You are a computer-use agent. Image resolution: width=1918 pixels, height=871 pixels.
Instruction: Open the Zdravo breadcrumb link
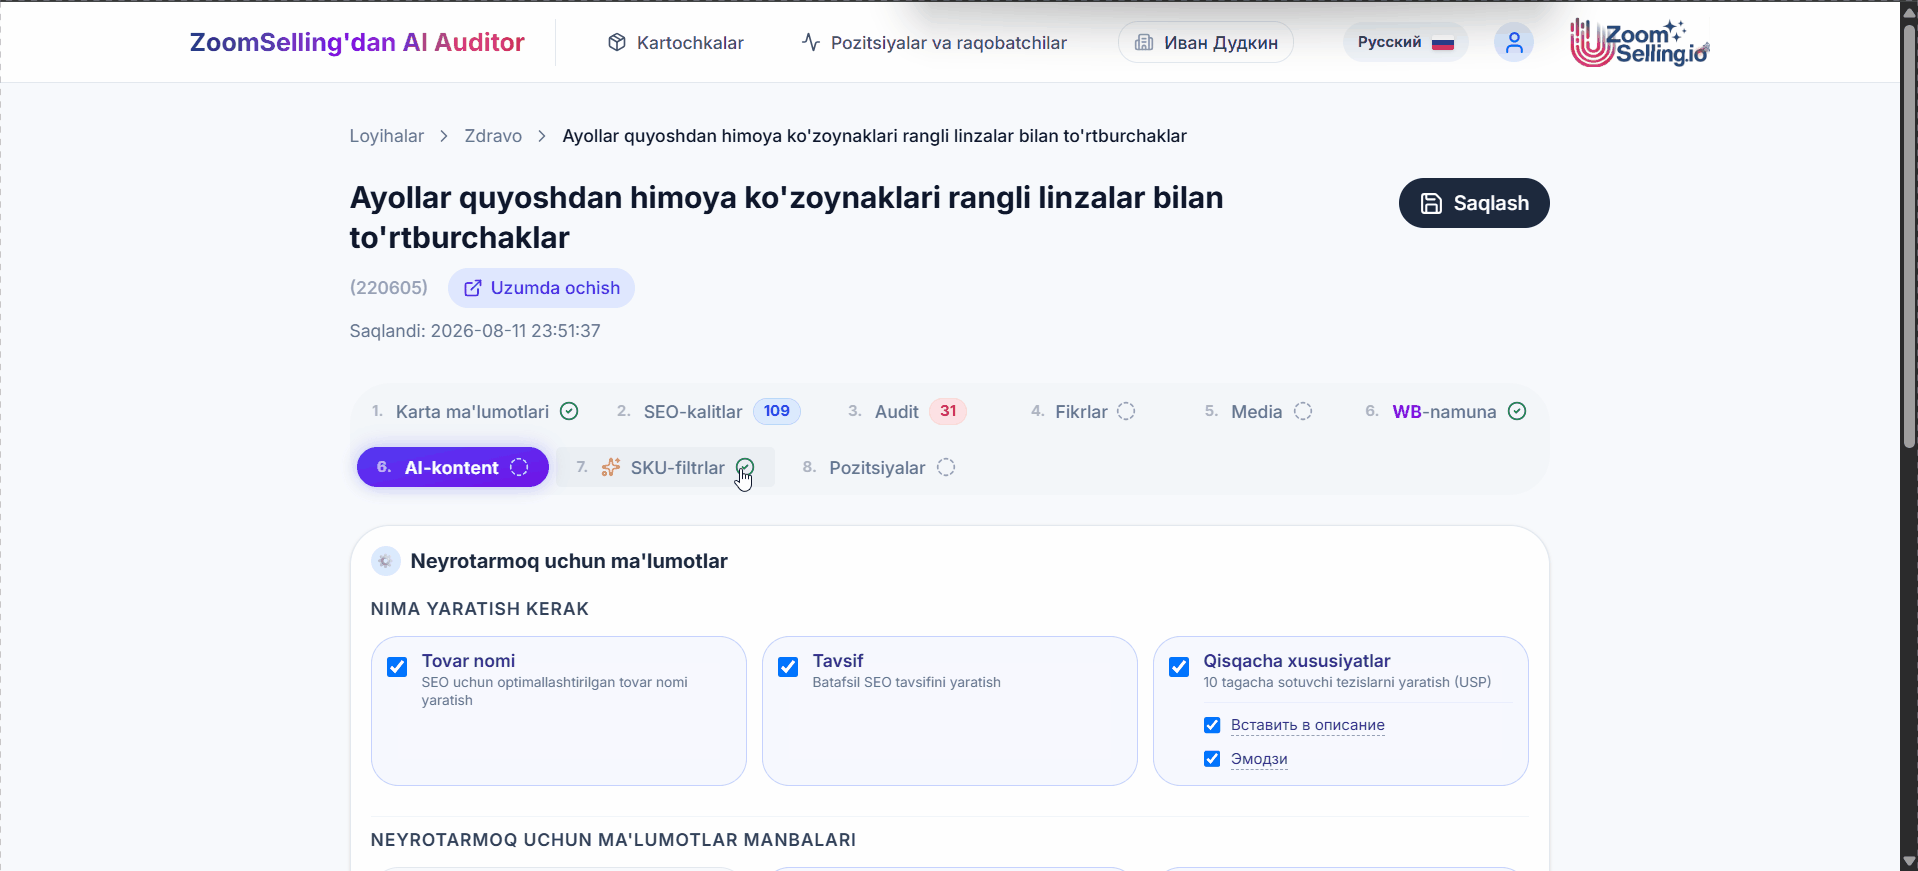click(x=493, y=136)
